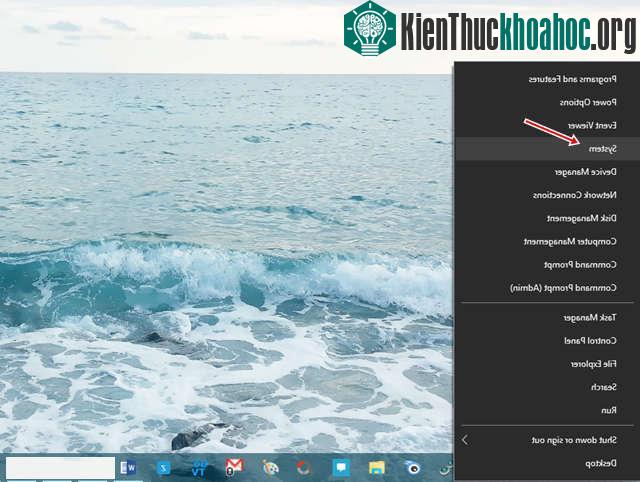Open Control Panel from the menu
This screenshot has height=482, width=640.
point(547,341)
